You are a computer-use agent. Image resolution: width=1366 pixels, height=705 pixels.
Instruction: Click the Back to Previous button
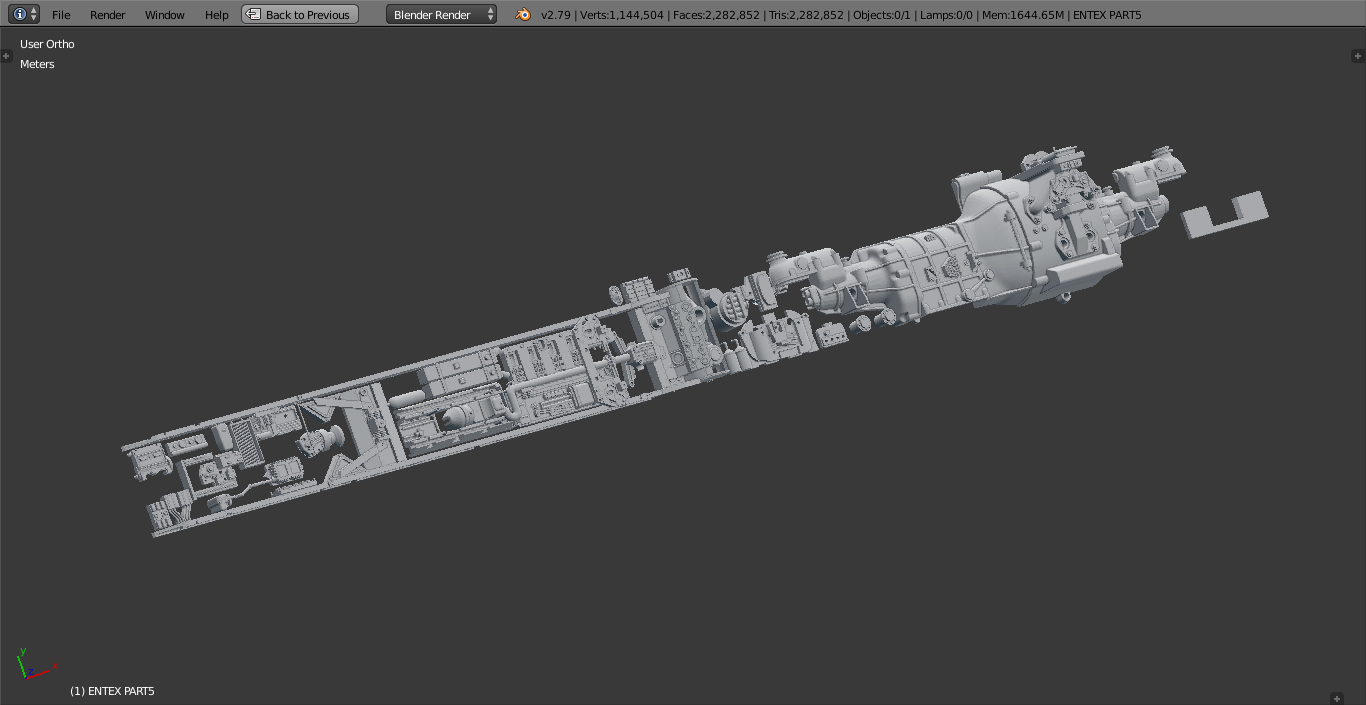(x=300, y=14)
